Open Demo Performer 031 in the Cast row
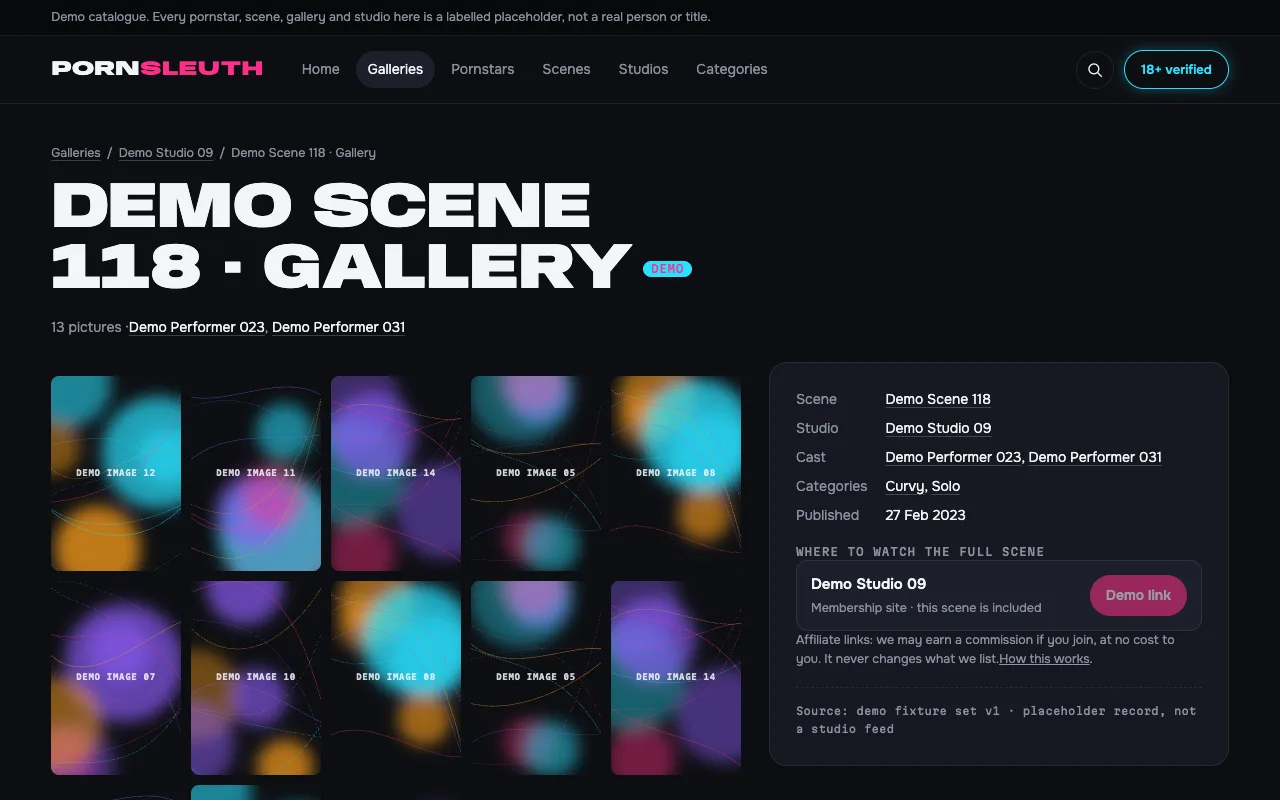This screenshot has width=1280, height=800. click(x=1095, y=457)
